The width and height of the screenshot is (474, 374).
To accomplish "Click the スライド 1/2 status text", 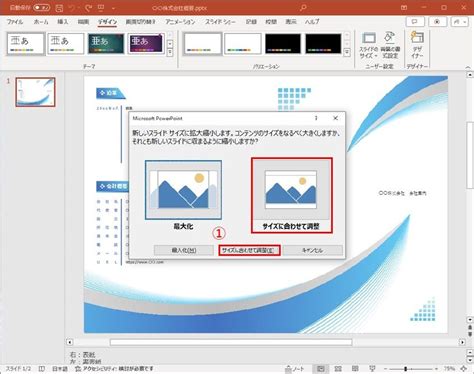I will click(18, 369).
